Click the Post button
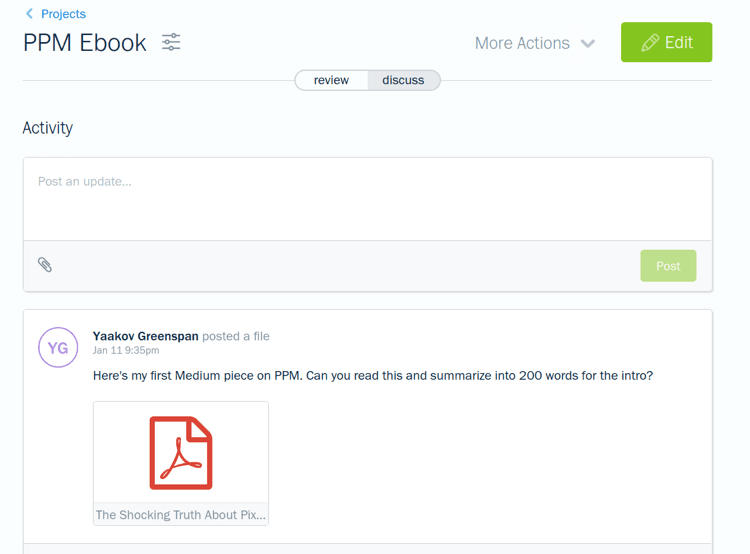 668,266
